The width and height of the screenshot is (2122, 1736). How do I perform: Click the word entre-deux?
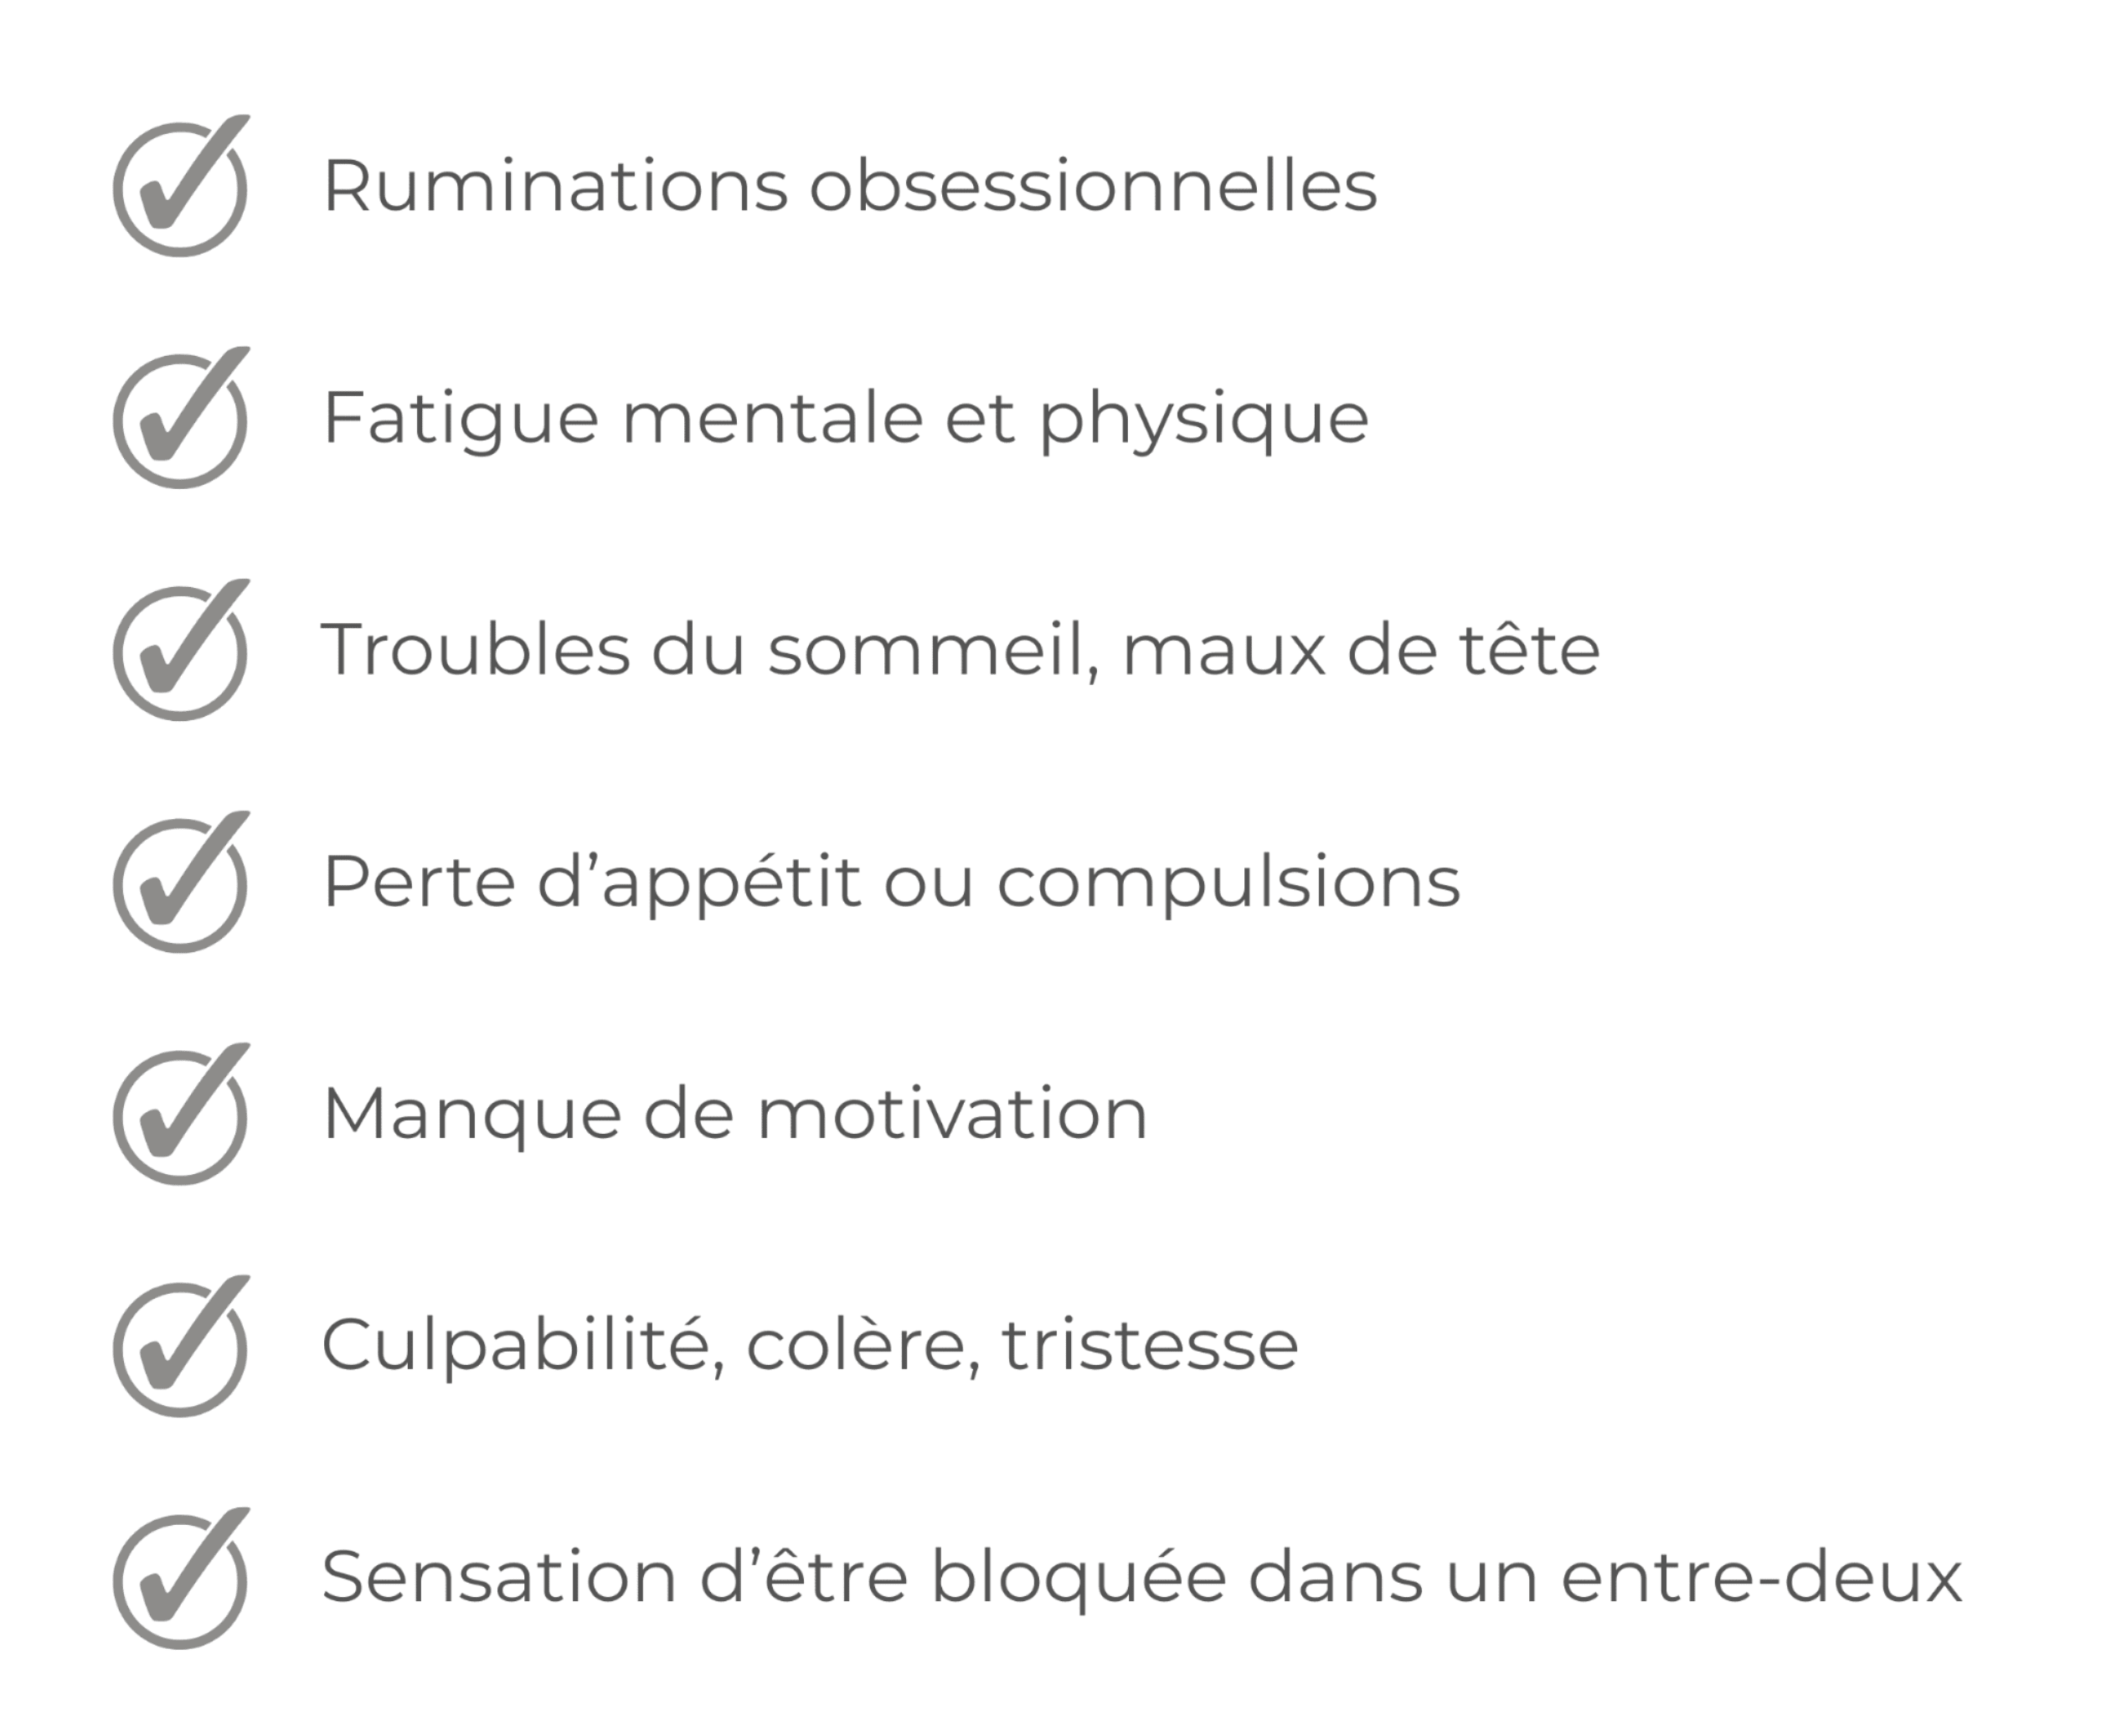pos(1762,1578)
